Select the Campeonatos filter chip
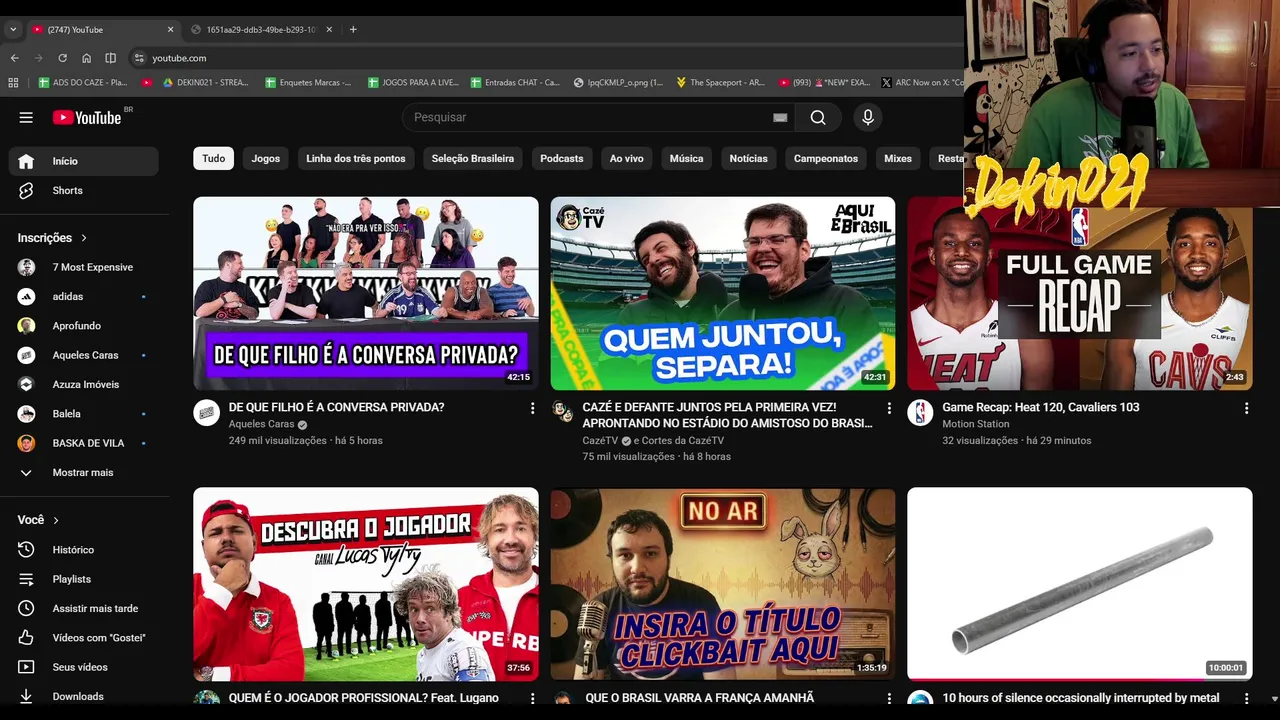Screen dimensions: 1280x720 [826, 158]
